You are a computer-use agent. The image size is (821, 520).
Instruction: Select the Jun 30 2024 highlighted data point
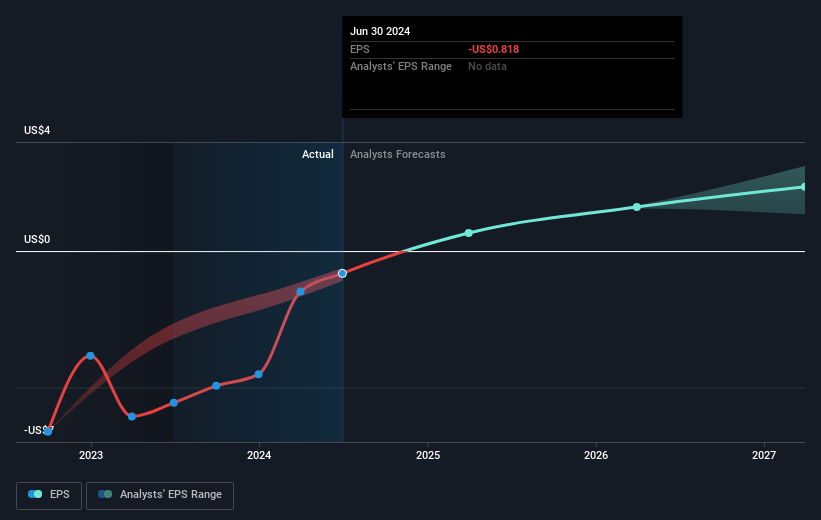tap(342, 273)
